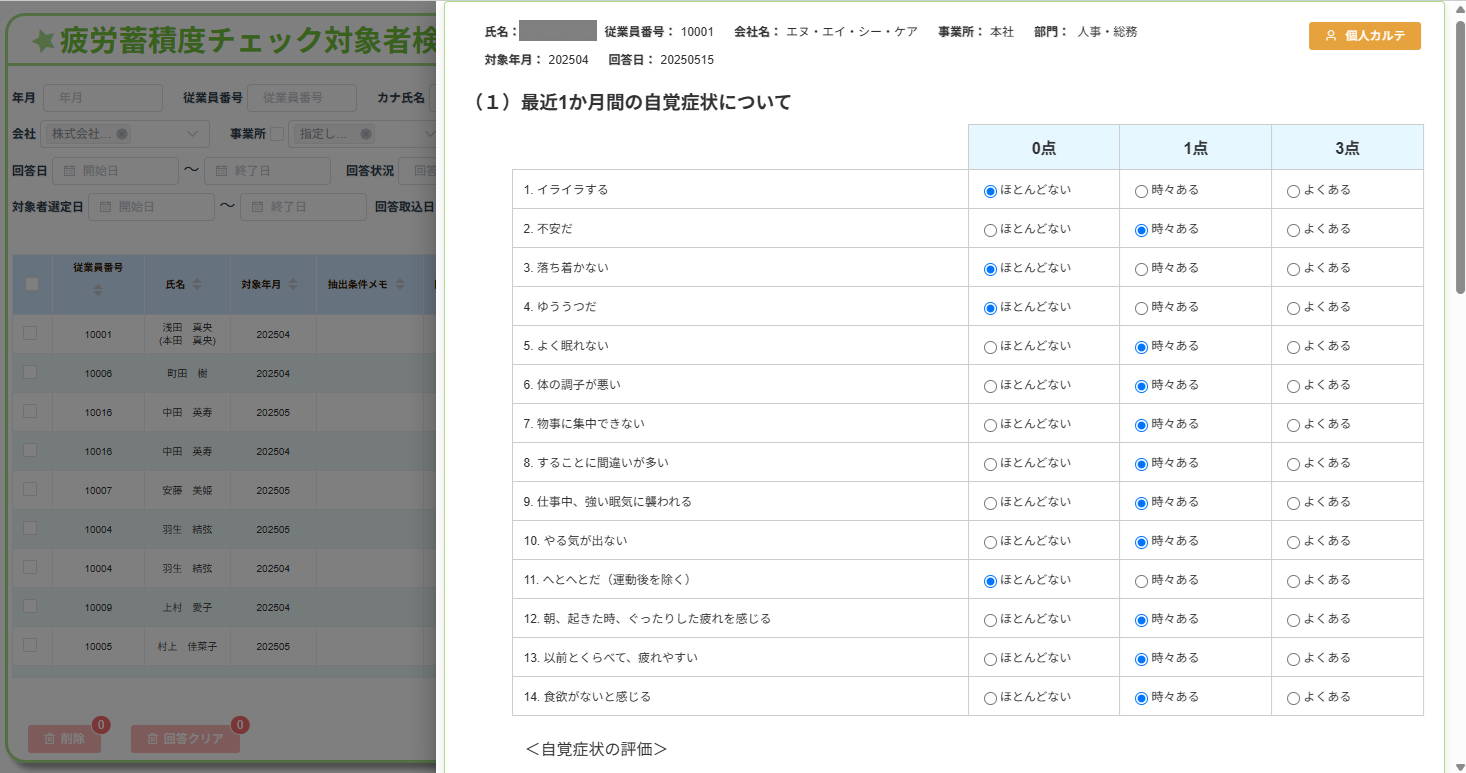This screenshot has width=1466, height=773.
Task: Select よくある for 8. することに間違いが多い
Action: point(1293,464)
